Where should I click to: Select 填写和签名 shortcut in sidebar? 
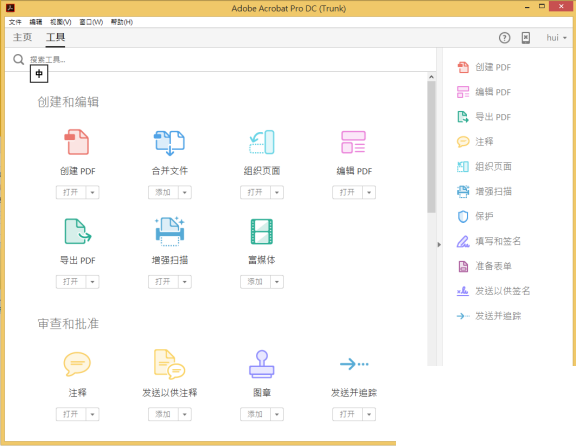489,241
